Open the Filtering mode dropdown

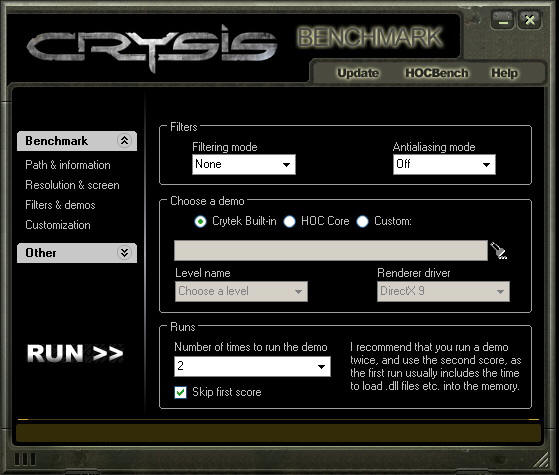click(x=244, y=164)
